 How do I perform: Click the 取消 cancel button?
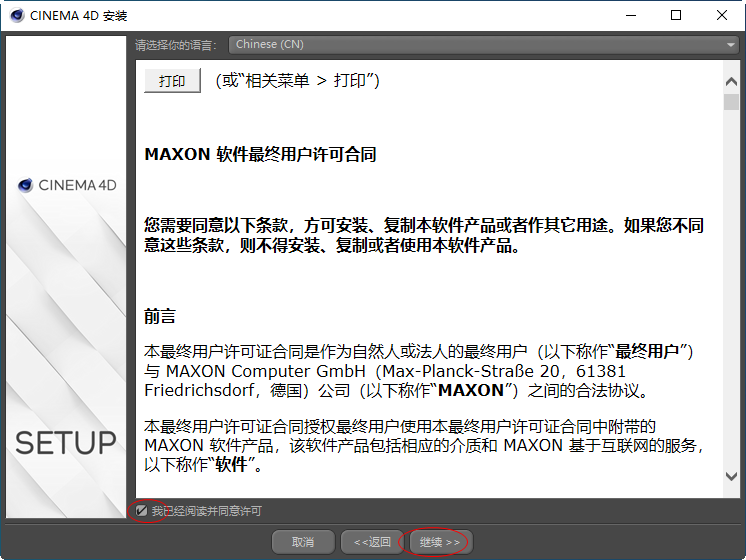tap(303, 542)
